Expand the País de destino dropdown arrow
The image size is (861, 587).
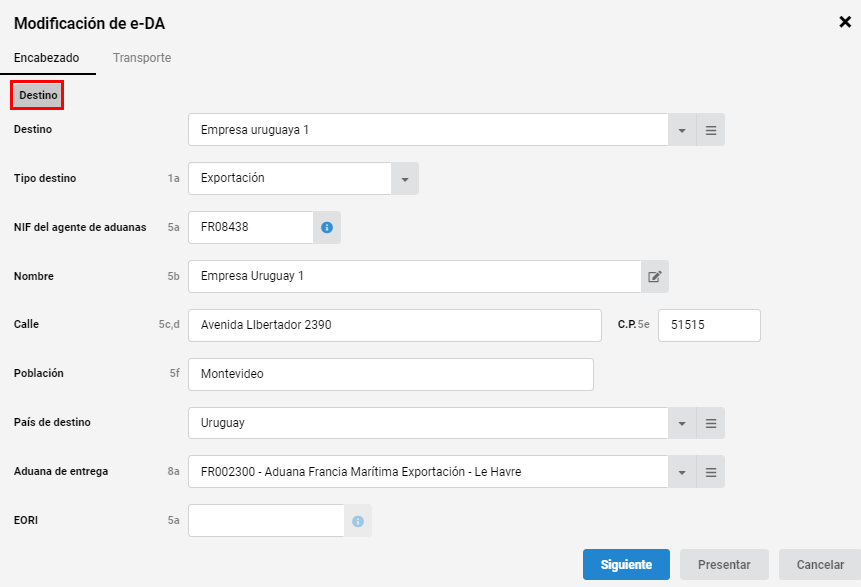(682, 423)
